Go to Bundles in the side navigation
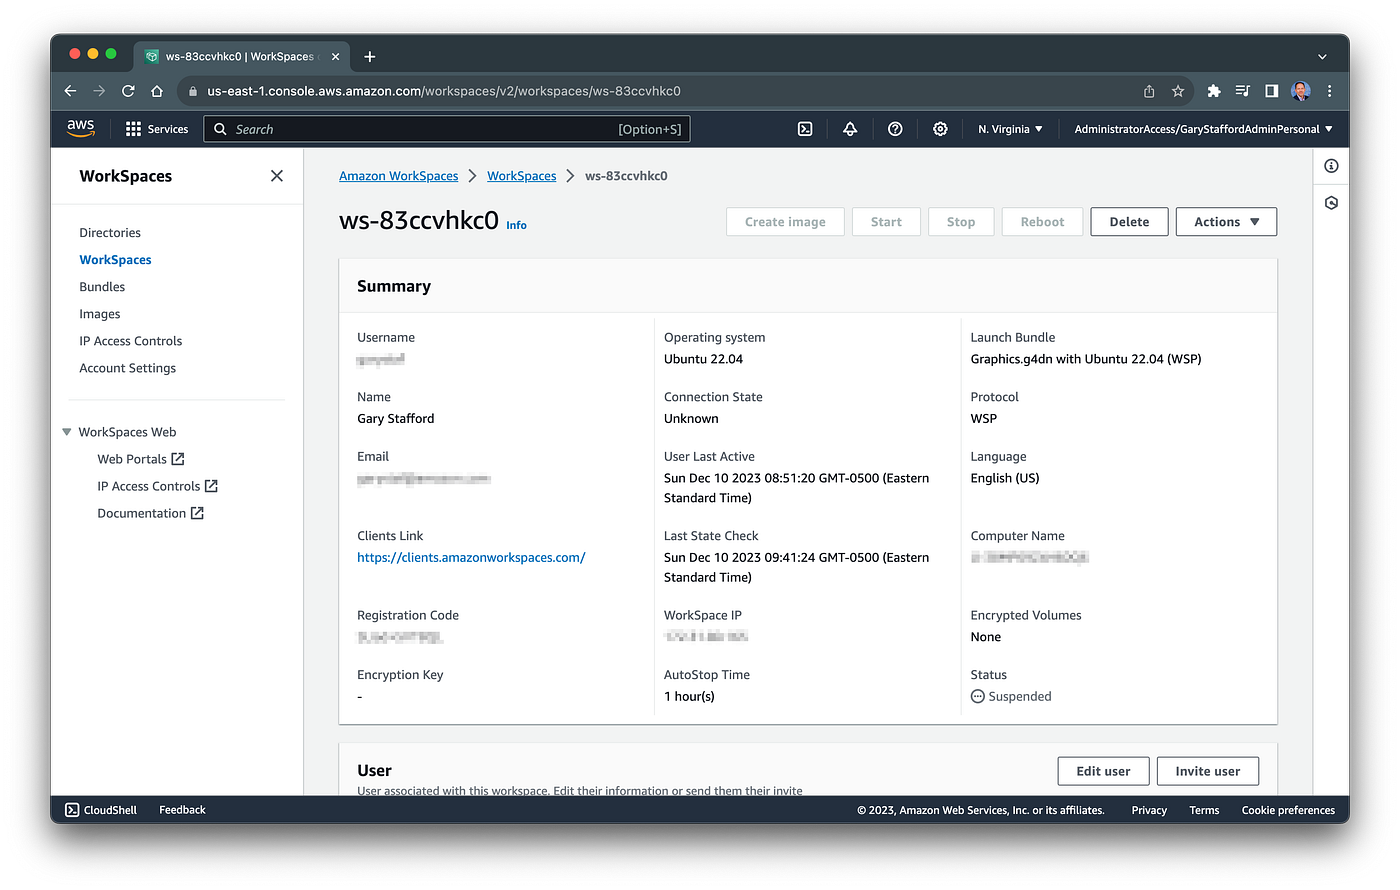Image resolution: width=1400 pixels, height=890 pixels. [102, 287]
